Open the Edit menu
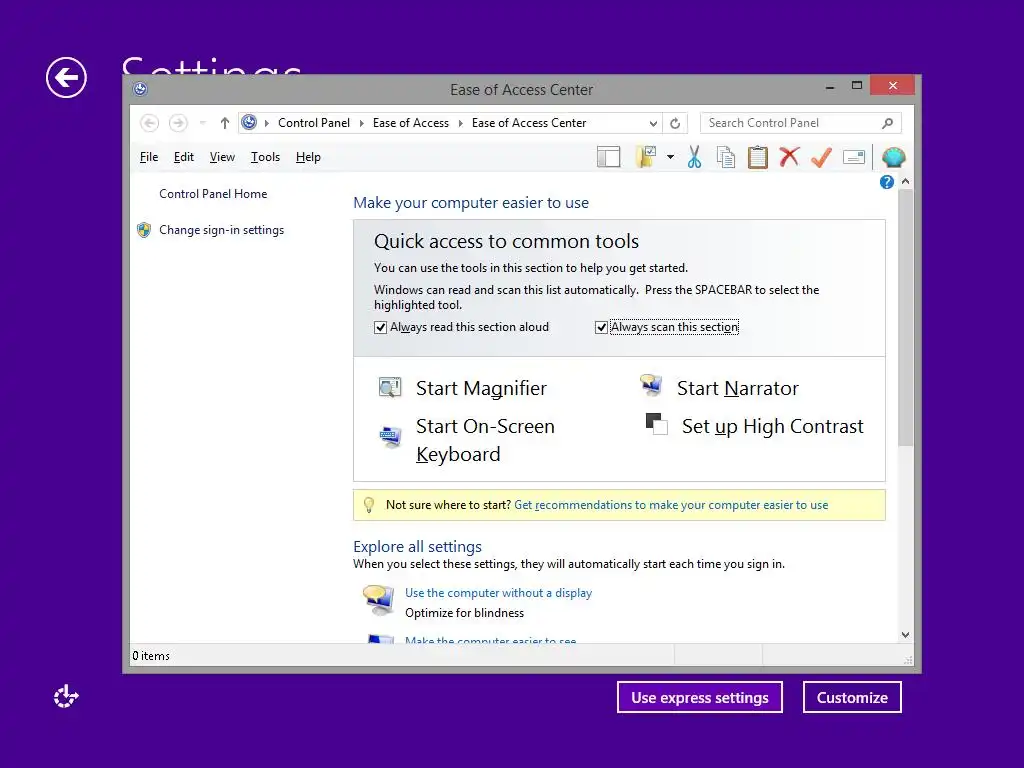Screen dimensions: 1024x768 184,157
